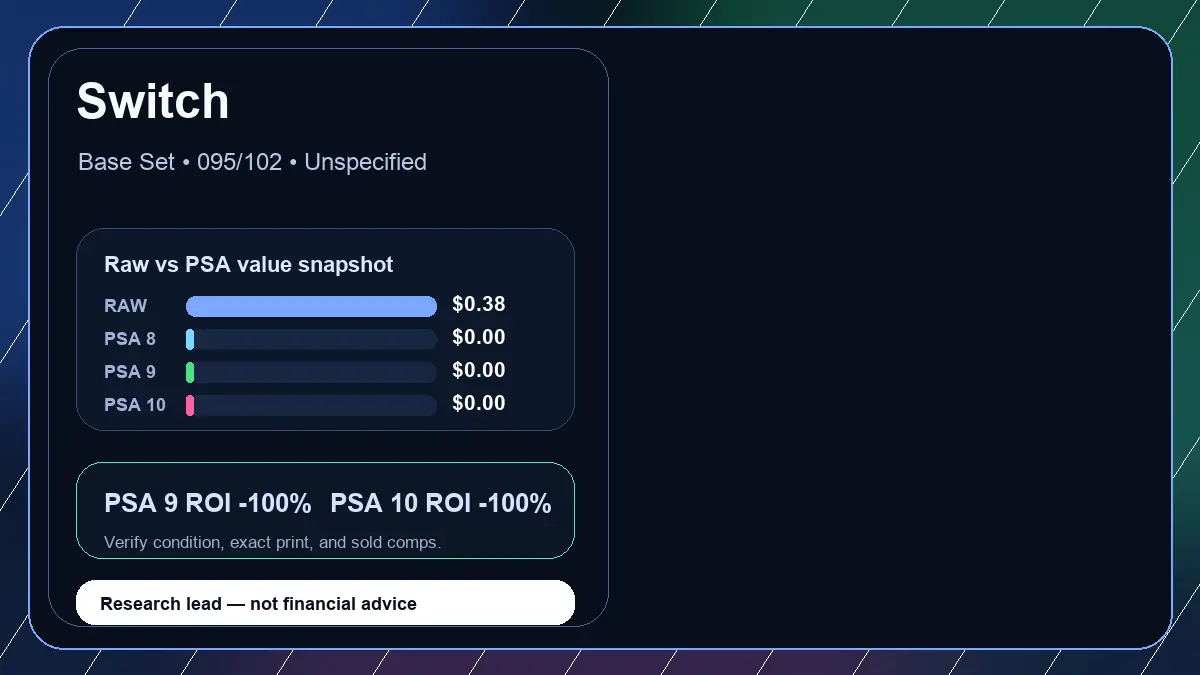Click the PSA 10 $0.00 value
This screenshot has height=675, width=1200.
click(x=479, y=404)
